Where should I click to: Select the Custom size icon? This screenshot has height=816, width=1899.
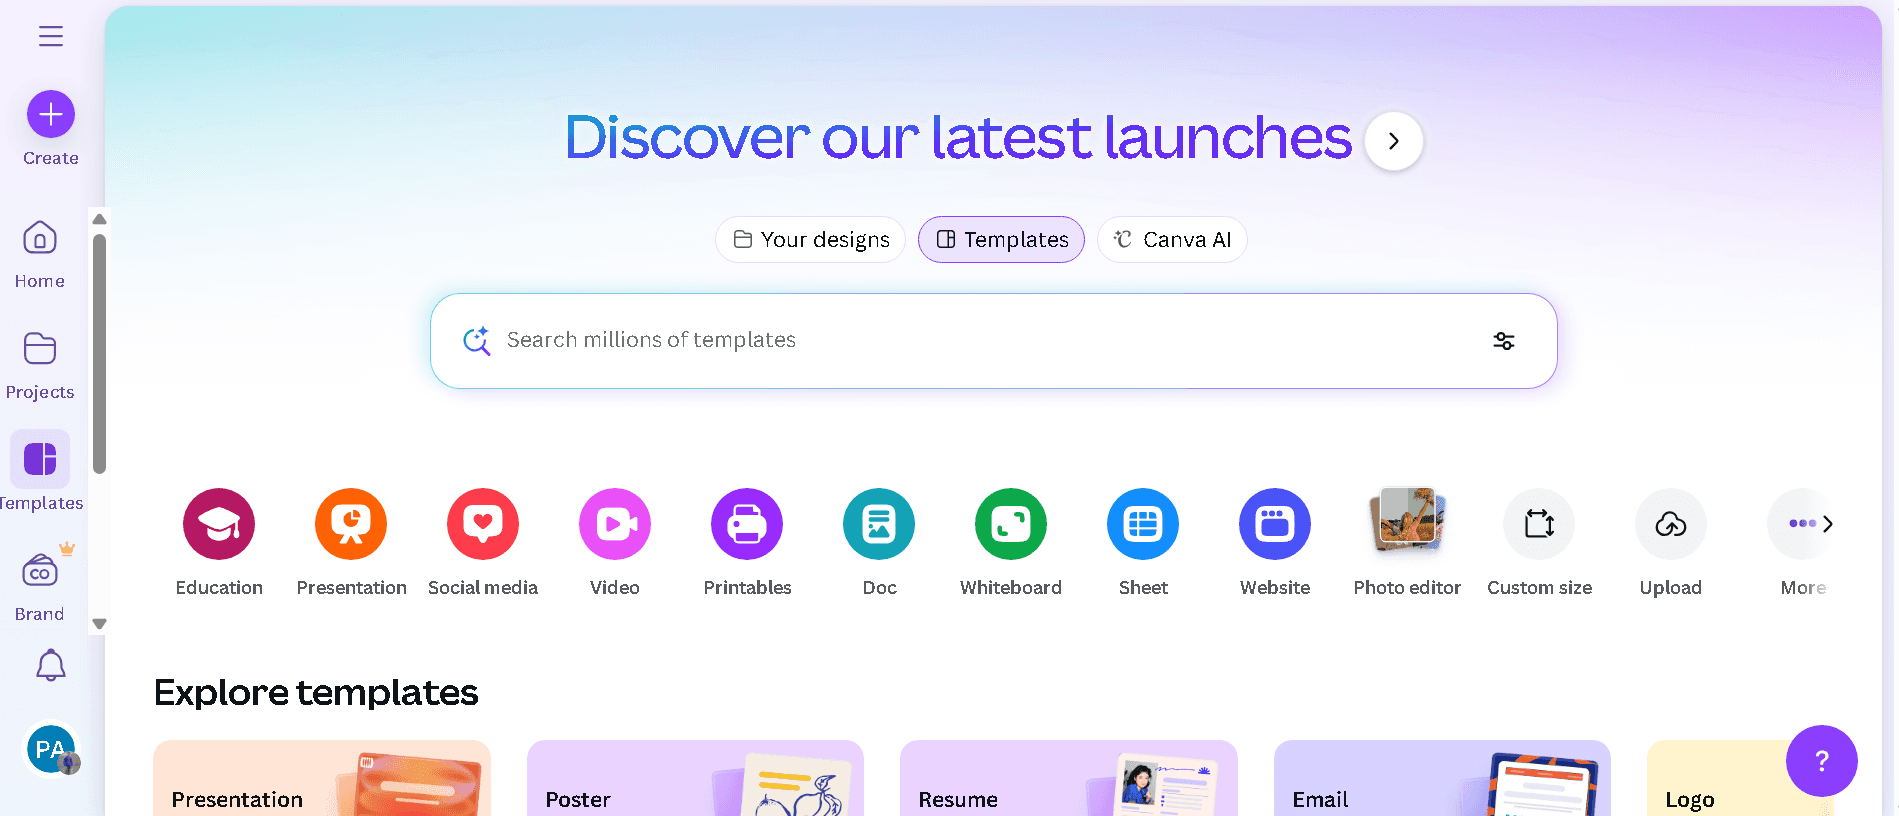[1539, 524]
